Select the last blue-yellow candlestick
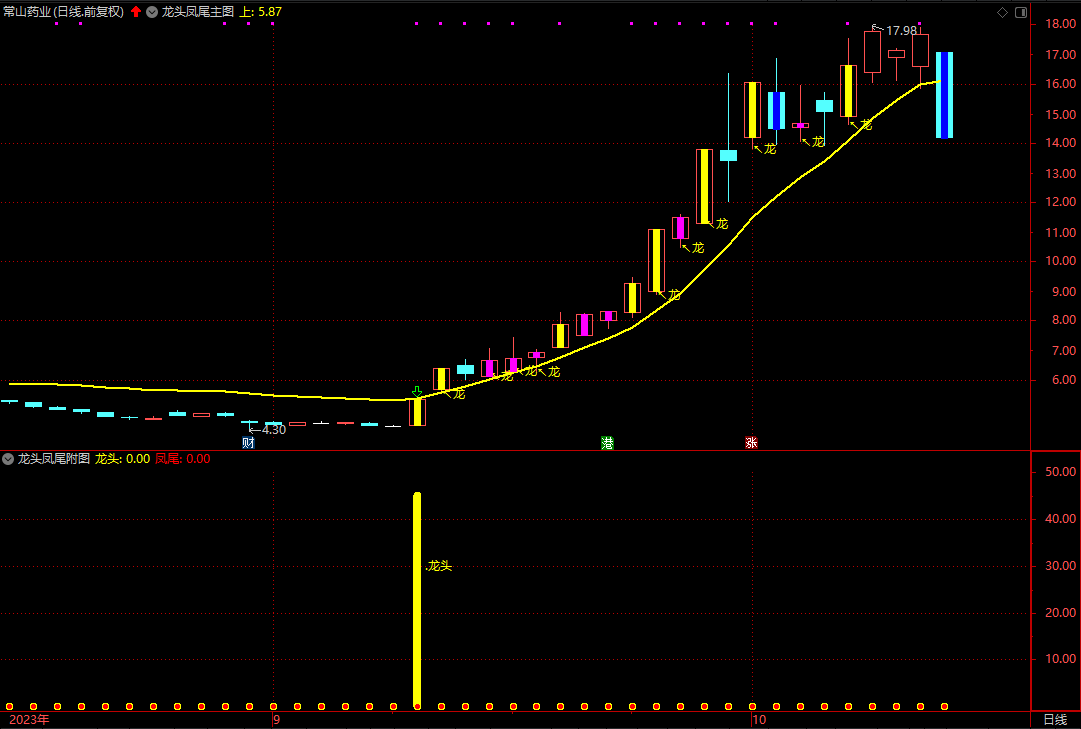 click(944, 95)
